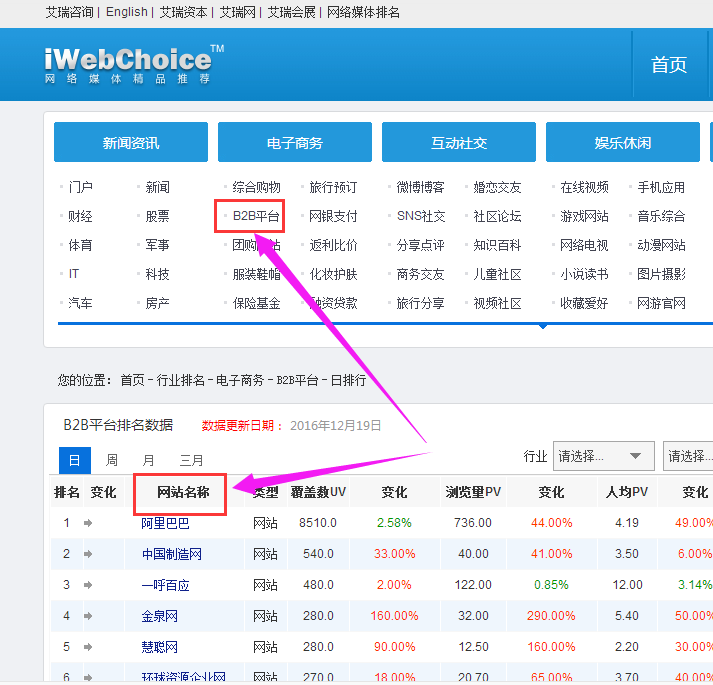Open the 房产 subcategory
This screenshot has height=685, width=713.
[x=157, y=303]
